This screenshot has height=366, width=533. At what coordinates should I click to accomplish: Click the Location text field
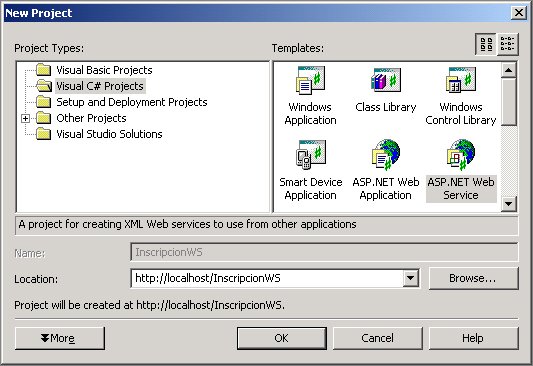[x=267, y=278]
